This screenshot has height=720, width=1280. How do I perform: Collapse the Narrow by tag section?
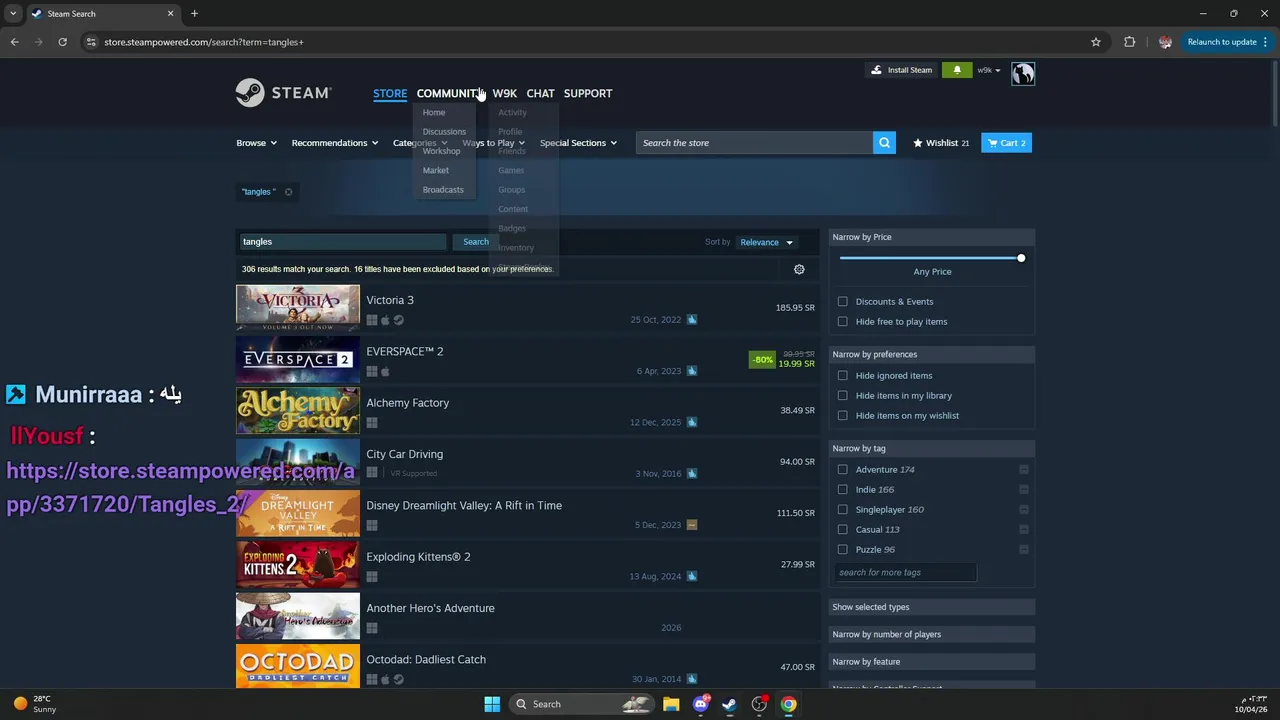coord(932,448)
